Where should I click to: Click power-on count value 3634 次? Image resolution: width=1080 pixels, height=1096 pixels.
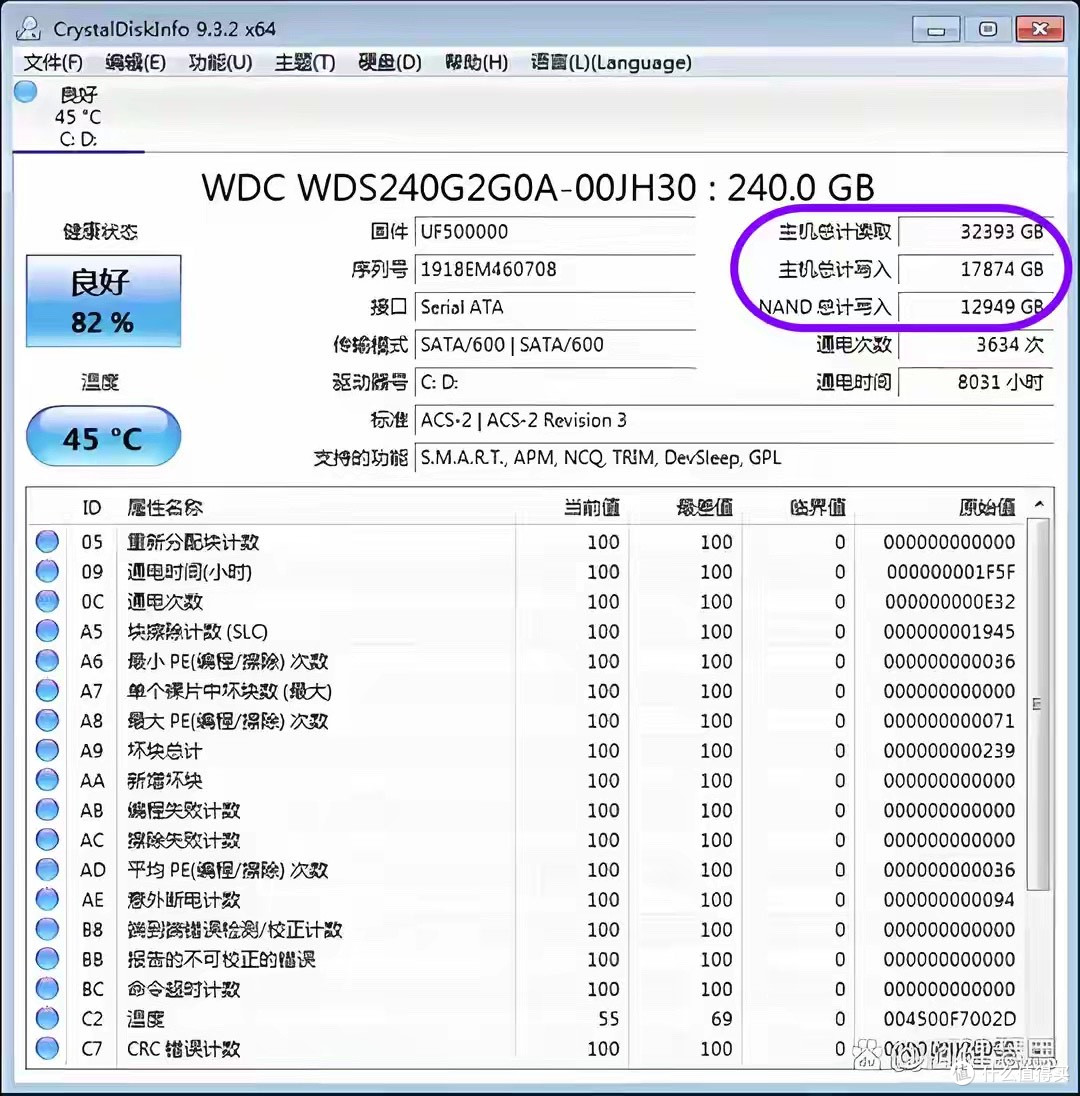click(x=976, y=345)
